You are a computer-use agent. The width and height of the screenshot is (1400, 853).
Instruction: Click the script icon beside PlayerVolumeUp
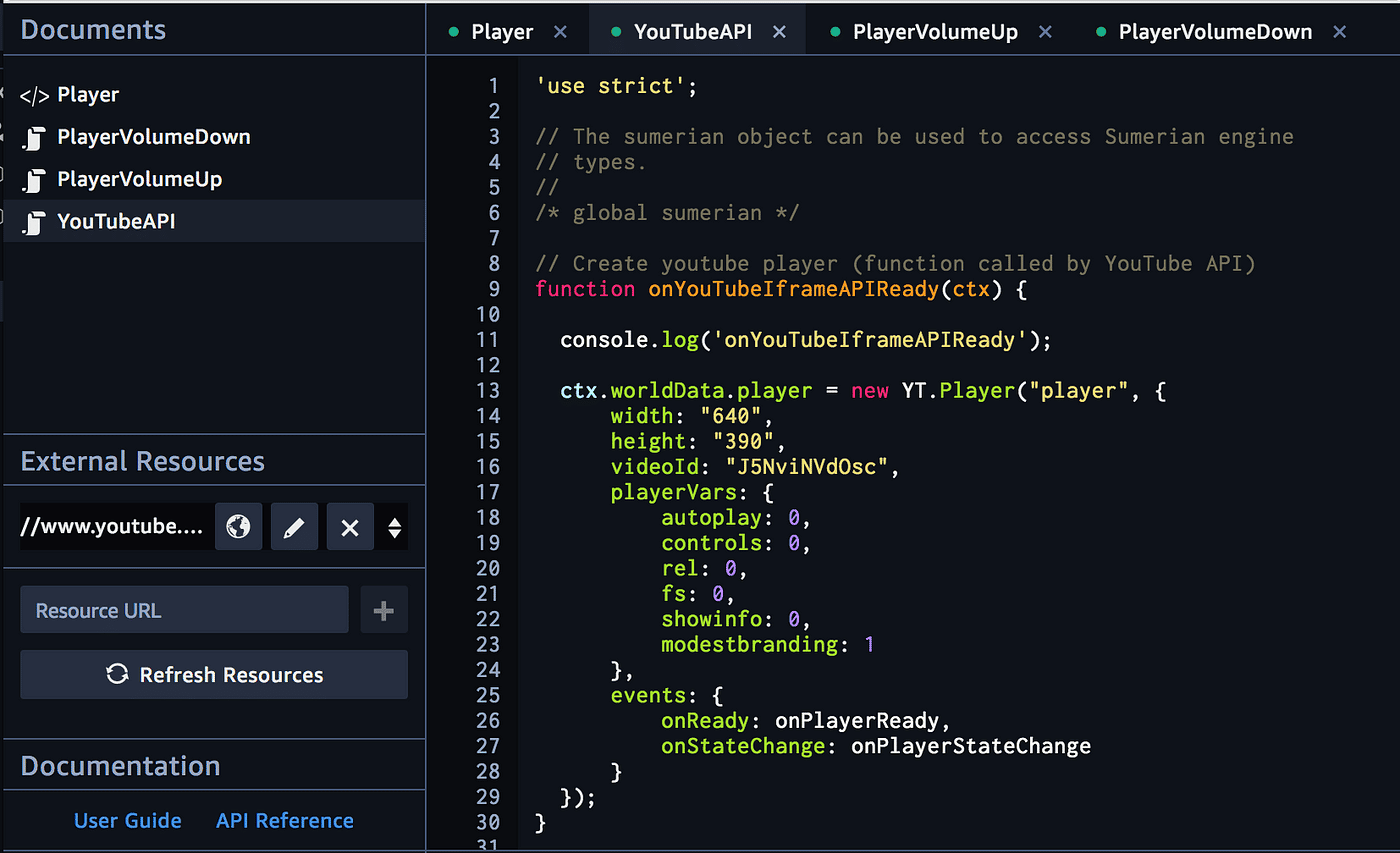click(x=35, y=181)
